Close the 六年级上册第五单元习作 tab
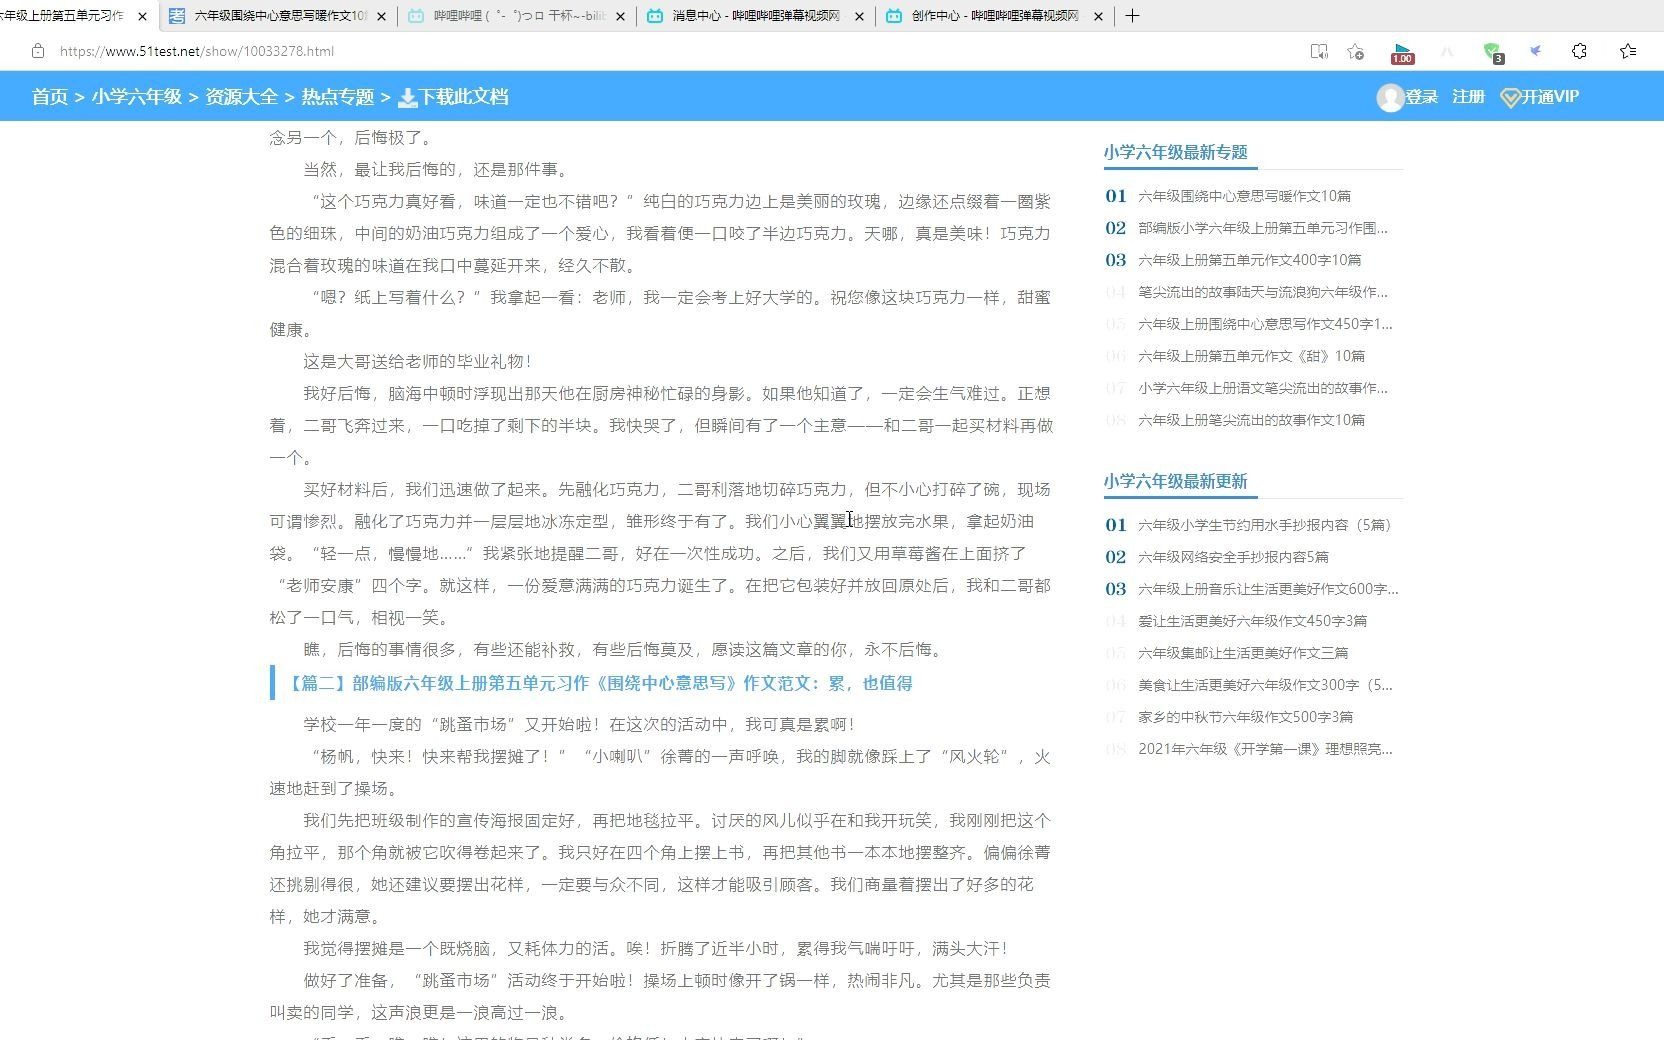This screenshot has width=1664, height=1040. tap(143, 16)
